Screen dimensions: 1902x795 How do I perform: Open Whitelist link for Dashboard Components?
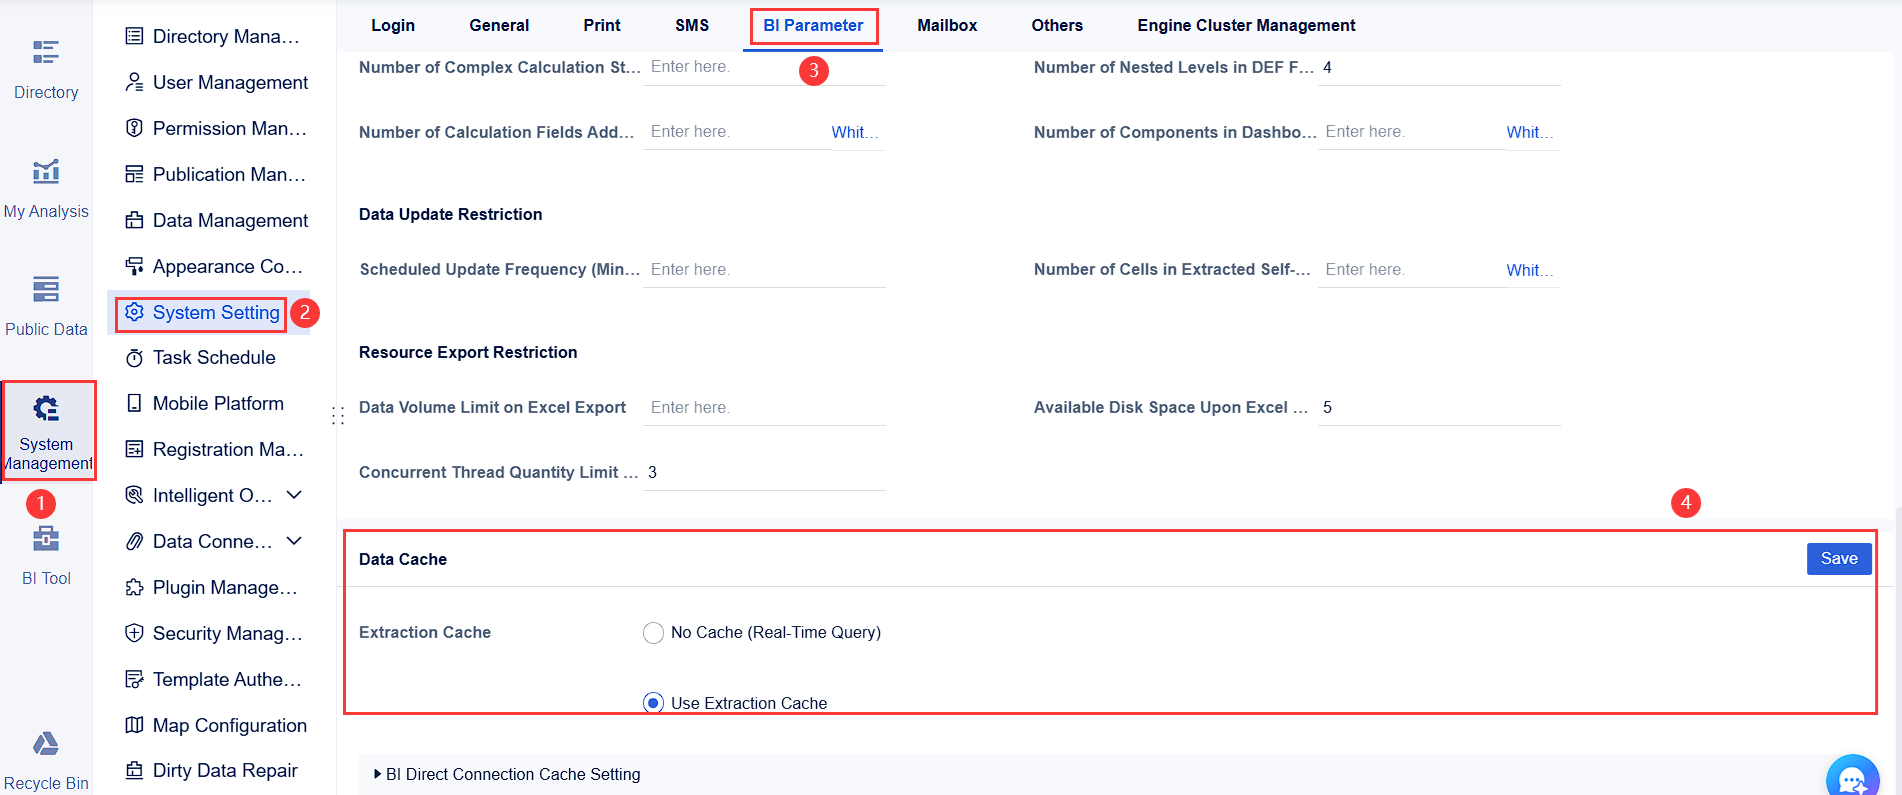(x=1530, y=132)
